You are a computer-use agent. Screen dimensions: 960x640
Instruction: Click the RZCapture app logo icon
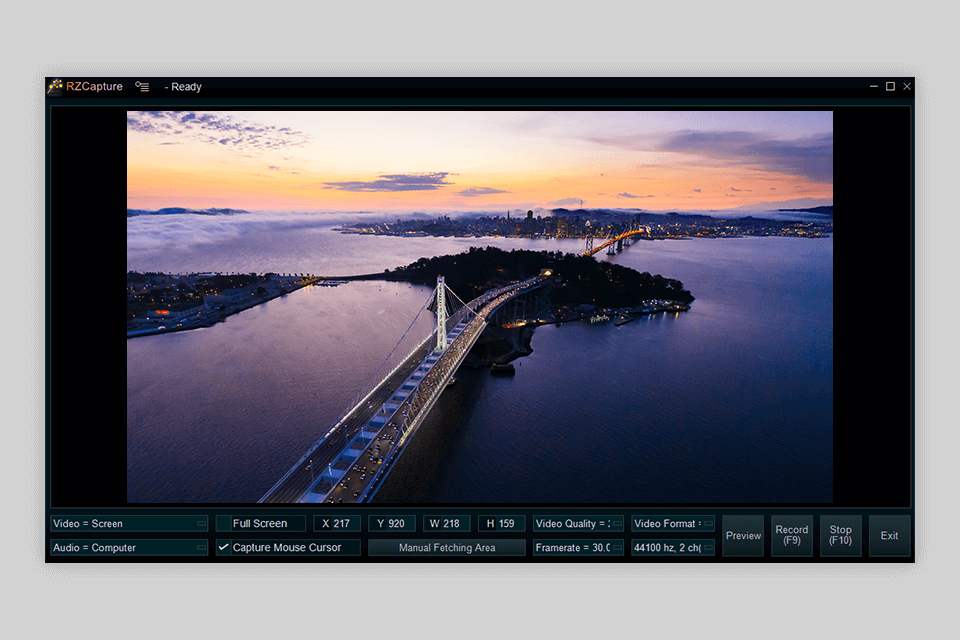(56, 86)
